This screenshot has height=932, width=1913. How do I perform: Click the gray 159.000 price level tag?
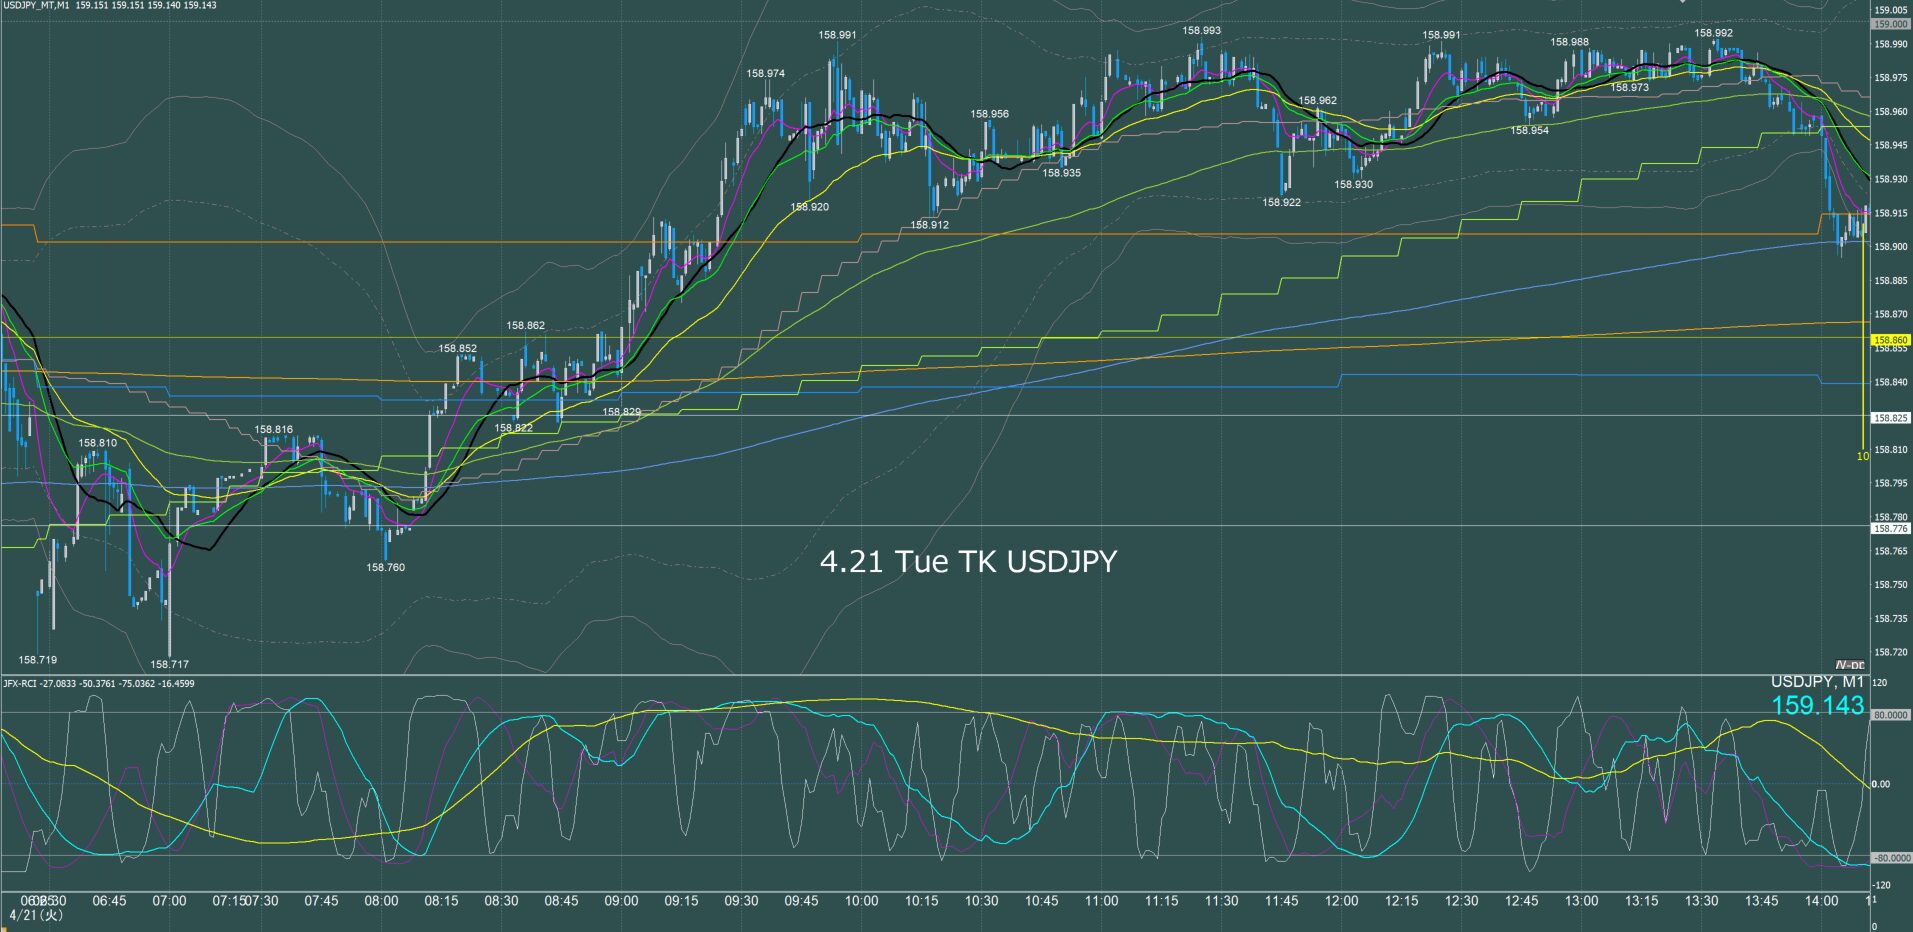click(1891, 23)
